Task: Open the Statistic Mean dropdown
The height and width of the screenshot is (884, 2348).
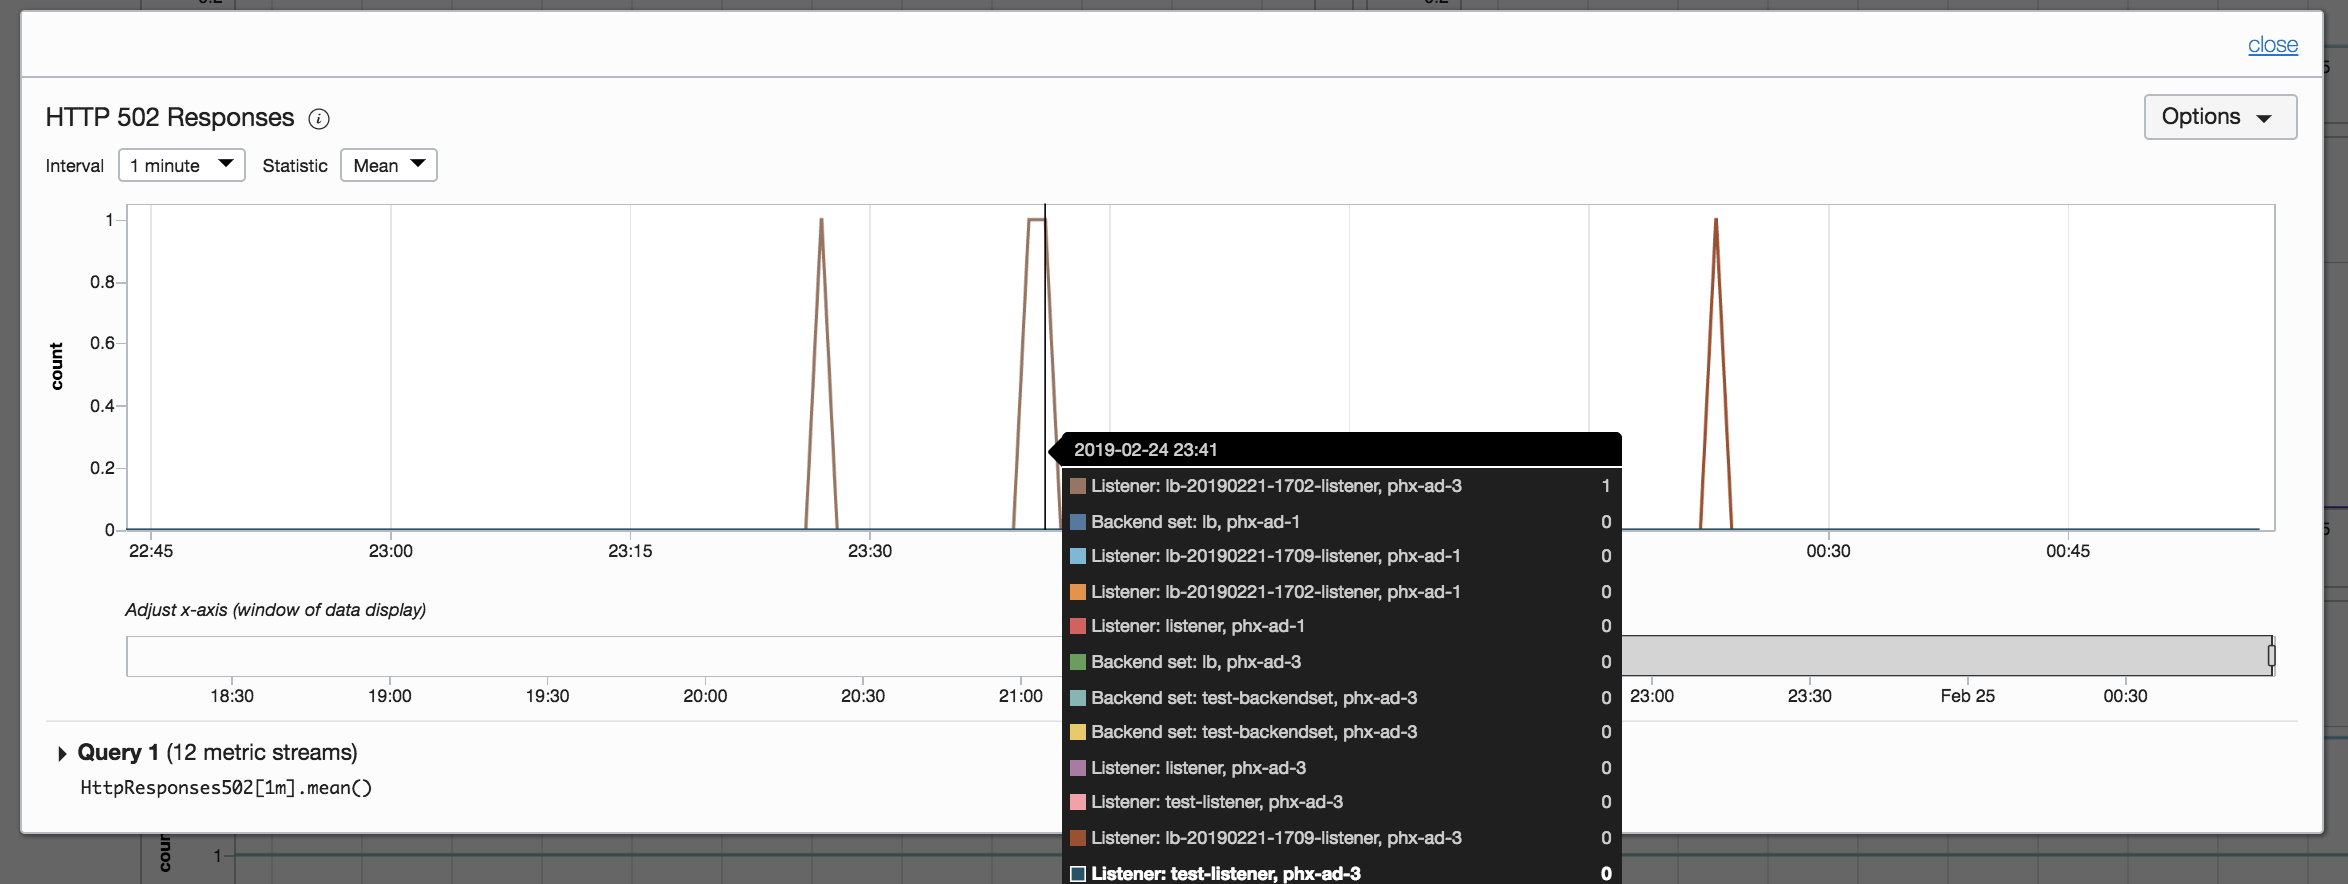Action: click(389, 165)
